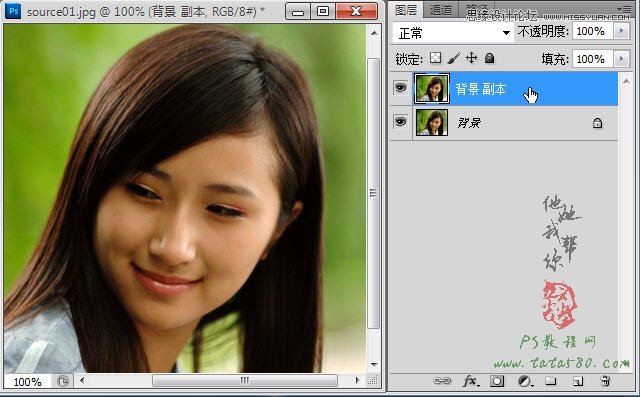The height and width of the screenshot is (397, 640).
Task: Toggle visibility of 背景 副本 layer
Action: 400,88
